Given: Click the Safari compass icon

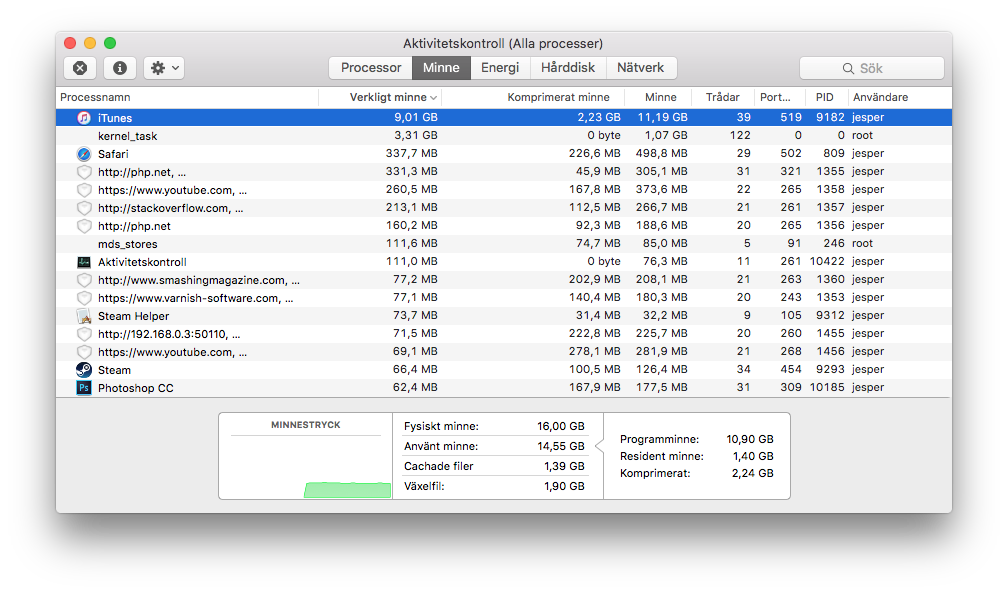Looking at the screenshot, I should pyautogui.click(x=84, y=154).
